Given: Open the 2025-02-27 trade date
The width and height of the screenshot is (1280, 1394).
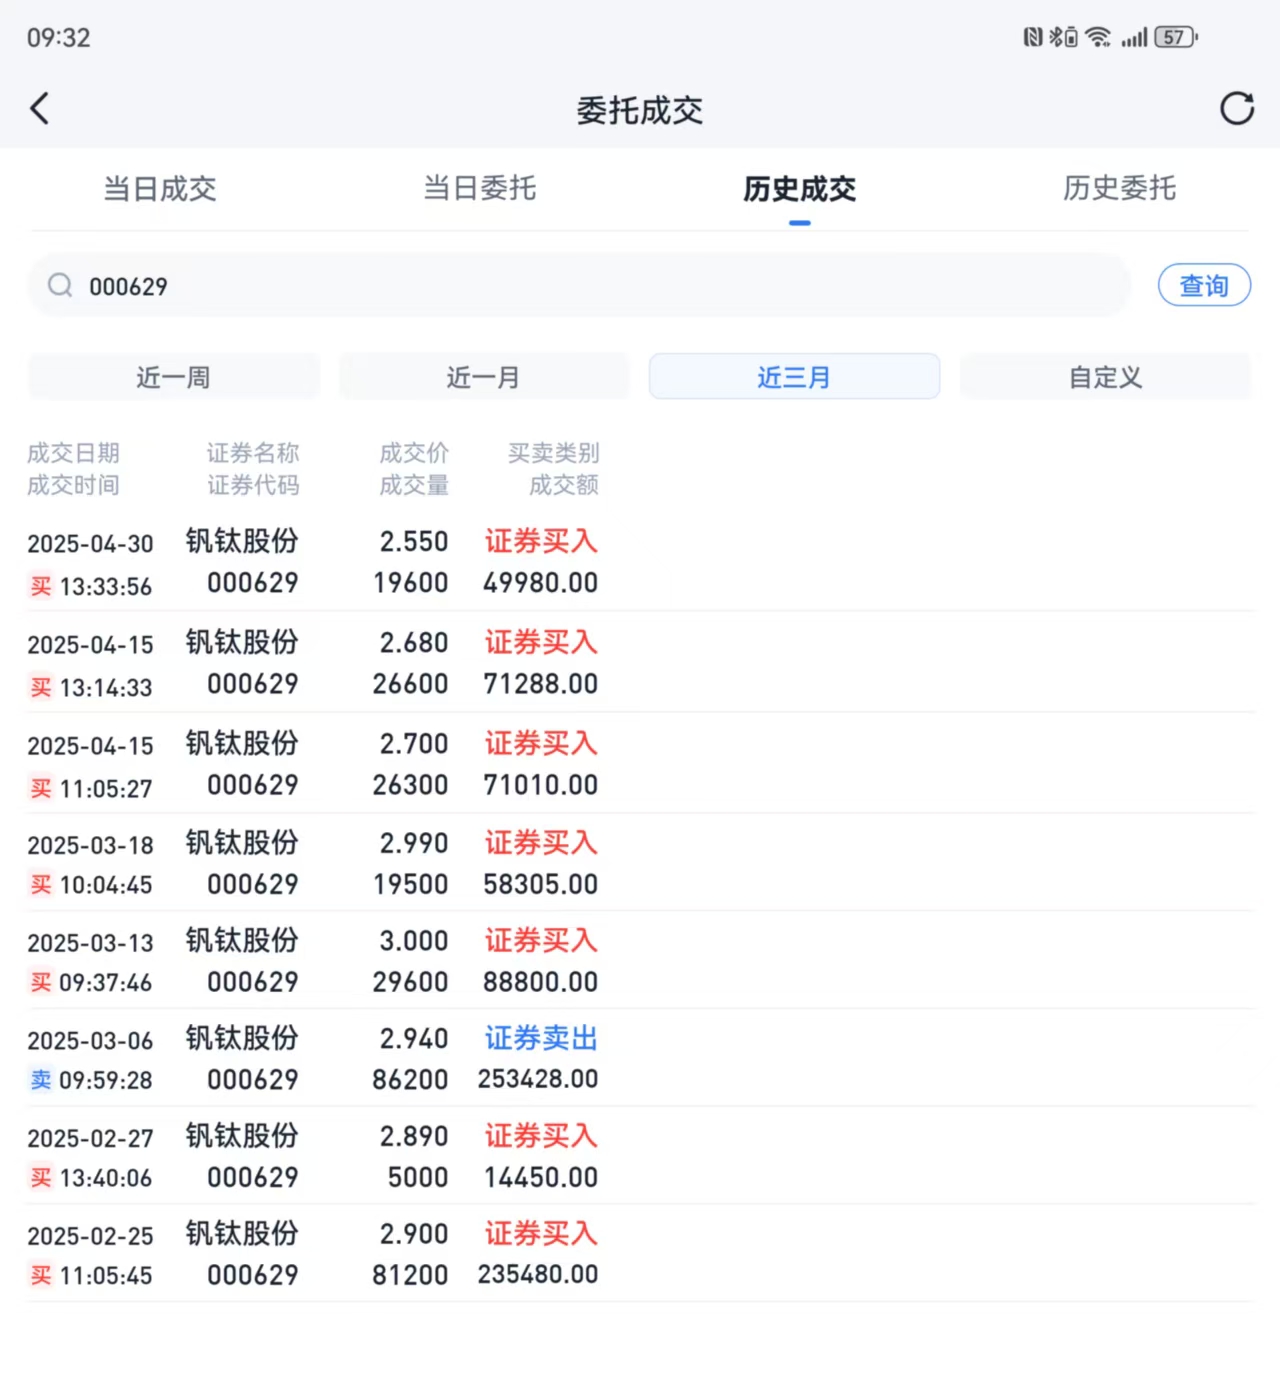Looking at the screenshot, I should tap(90, 1139).
